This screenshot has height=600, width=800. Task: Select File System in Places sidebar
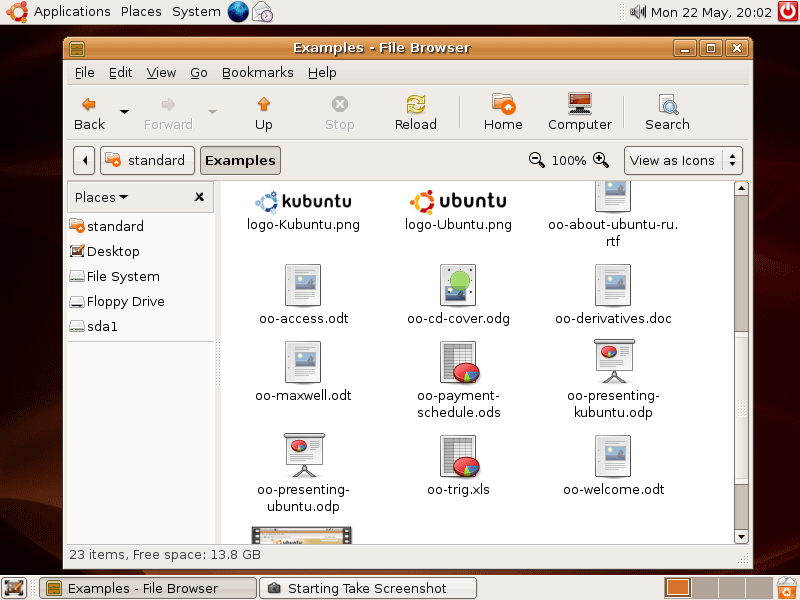(122, 276)
